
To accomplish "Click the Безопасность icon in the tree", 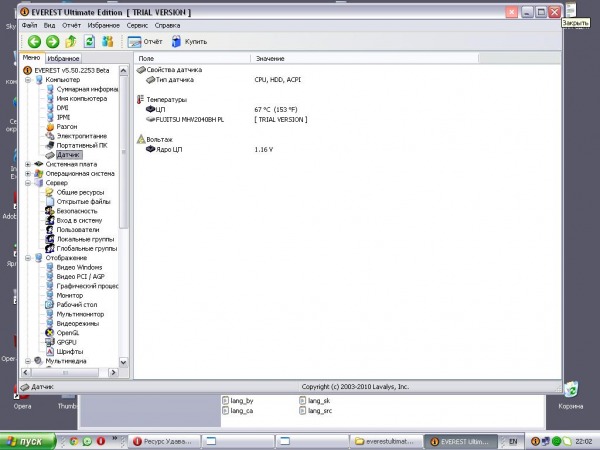I will tap(50, 211).
